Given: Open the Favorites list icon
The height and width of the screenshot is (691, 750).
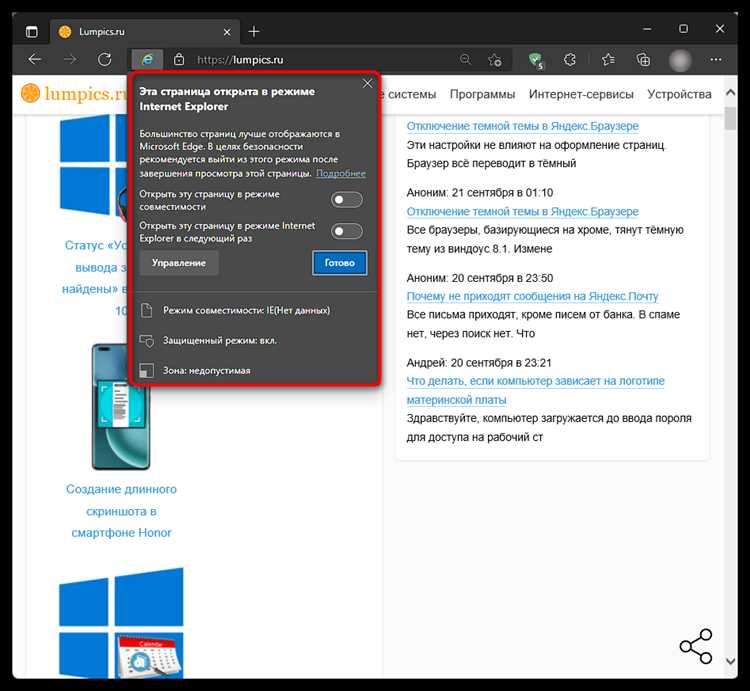Looking at the screenshot, I should (x=608, y=60).
